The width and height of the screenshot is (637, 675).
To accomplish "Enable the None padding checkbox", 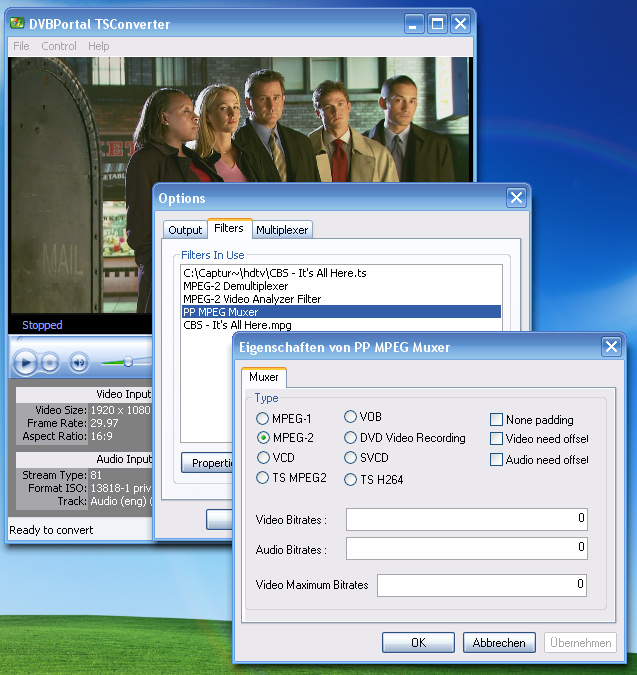I will point(497,420).
